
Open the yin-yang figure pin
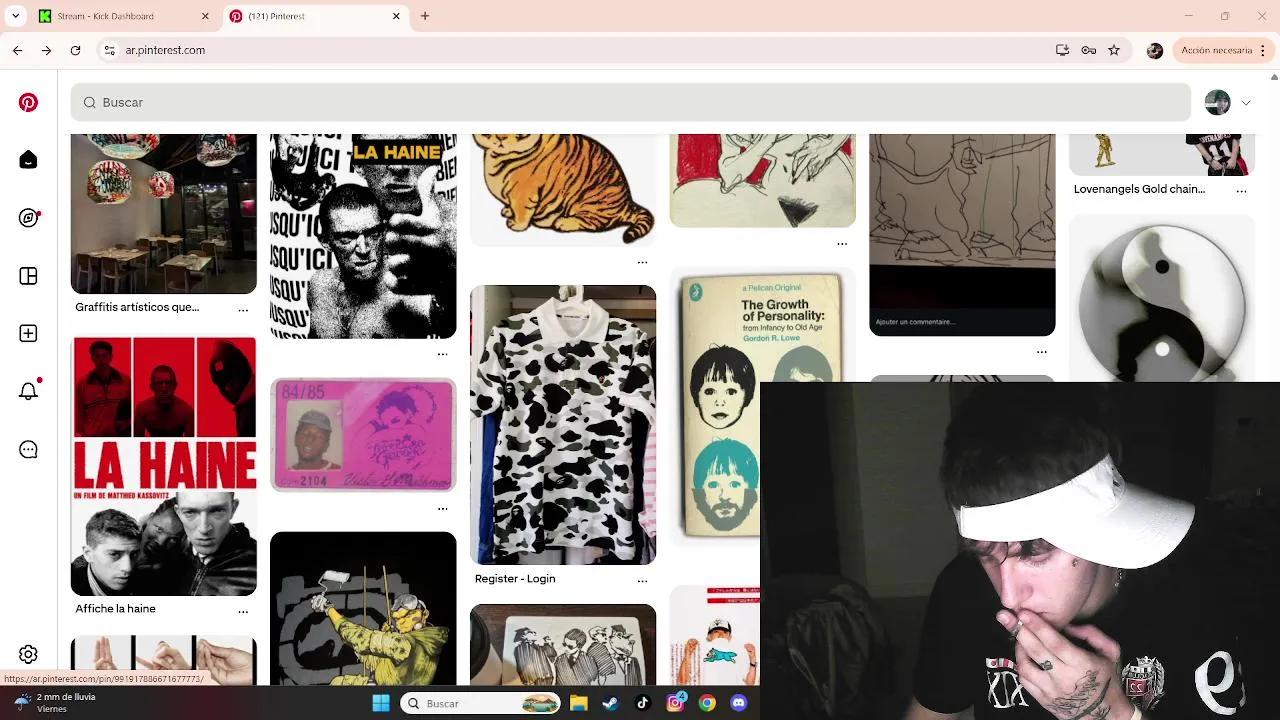click(x=1162, y=300)
